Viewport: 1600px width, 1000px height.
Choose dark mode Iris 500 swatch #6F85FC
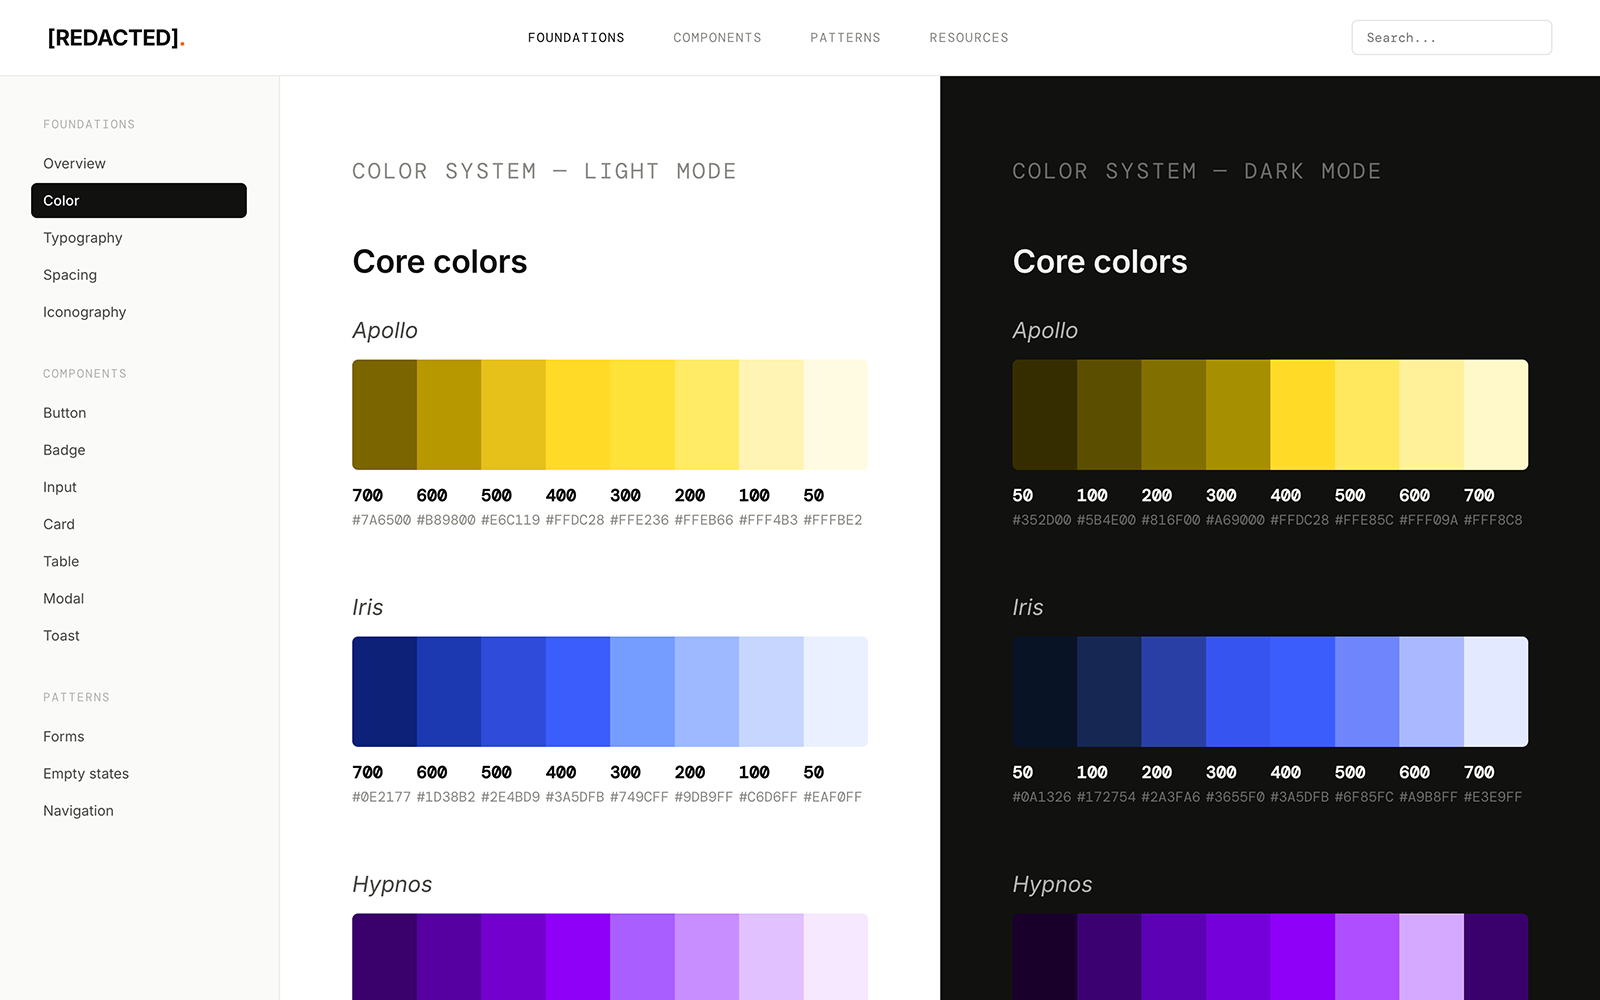1367,692
